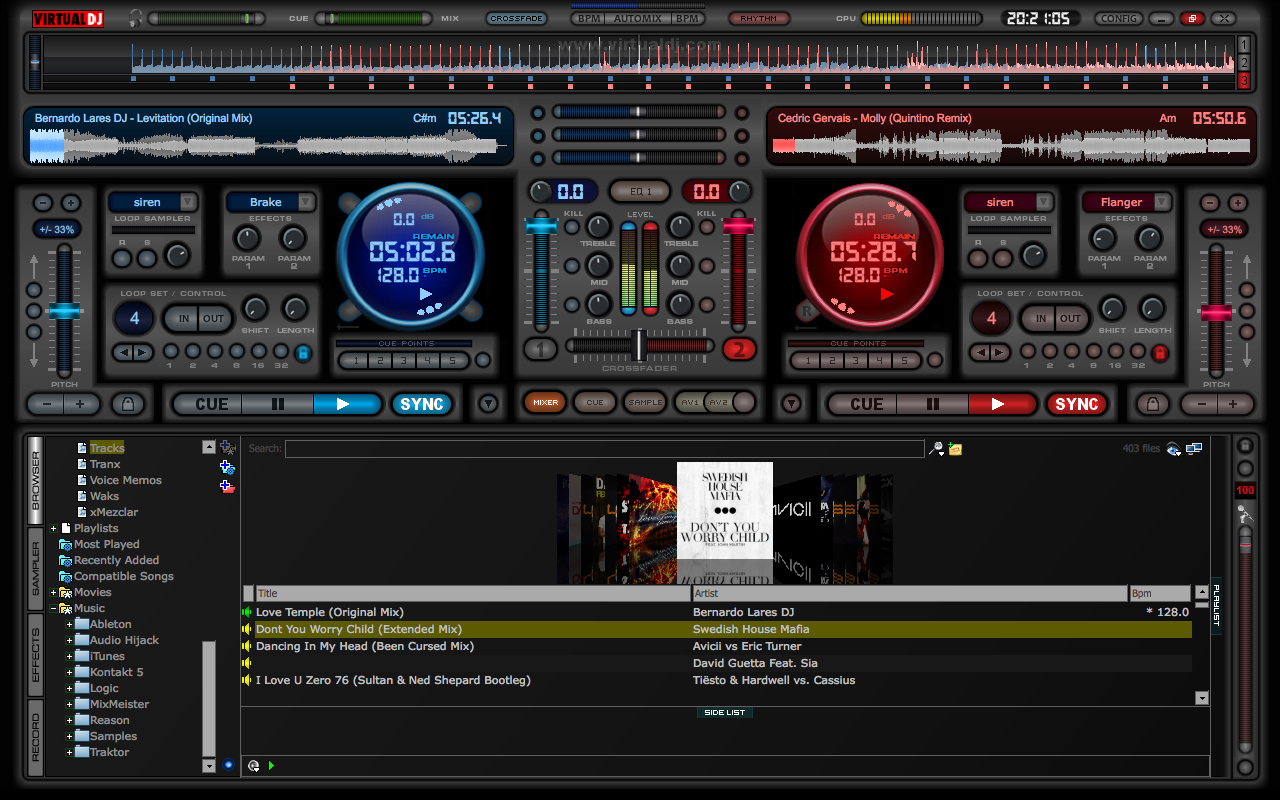Toggle left deck loop sampler R button

pos(122,259)
